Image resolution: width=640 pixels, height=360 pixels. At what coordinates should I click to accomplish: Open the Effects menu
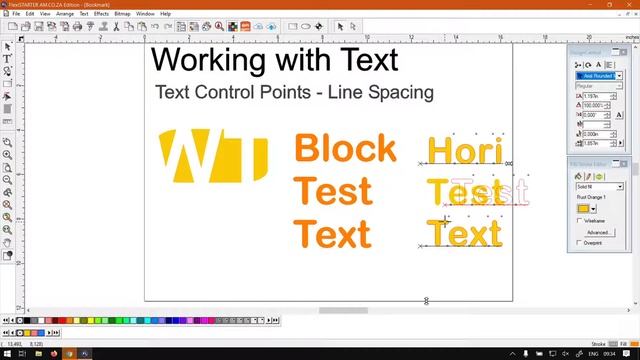coord(101,14)
